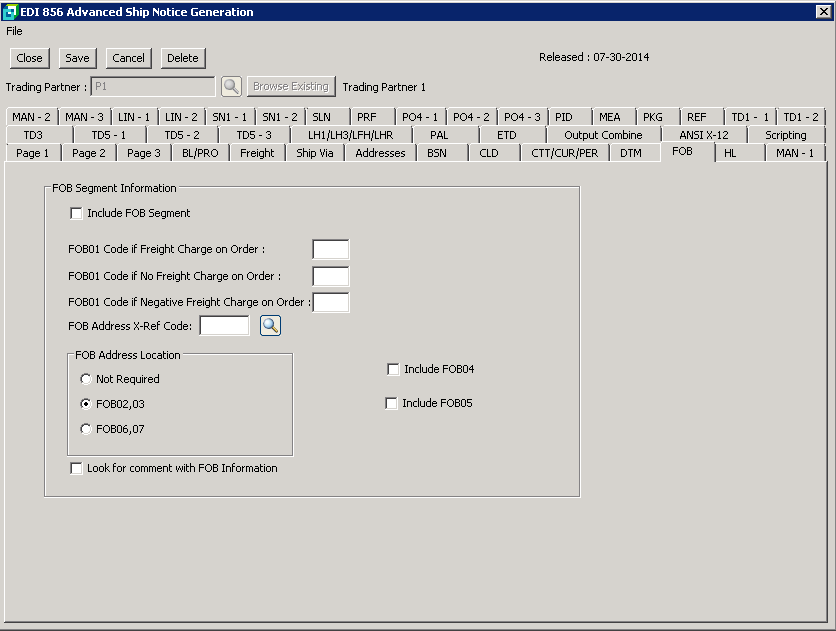Enable the Include FOB Segment checkbox
This screenshot has height=631, width=836.
tap(76, 213)
